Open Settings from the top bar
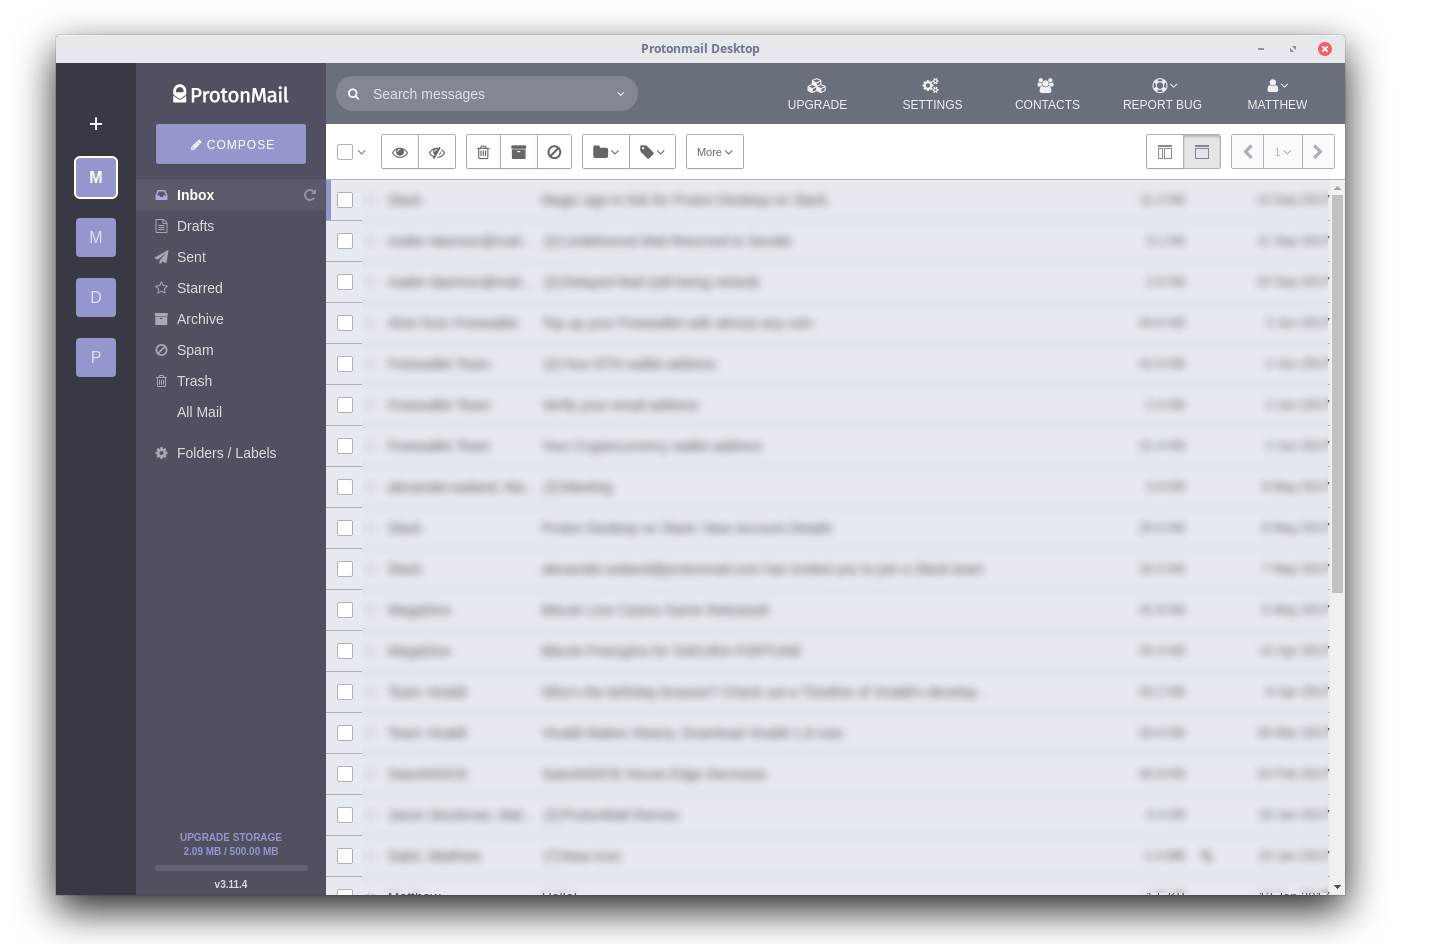The image size is (1431, 944). pyautogui.click(x=932, y=94)
